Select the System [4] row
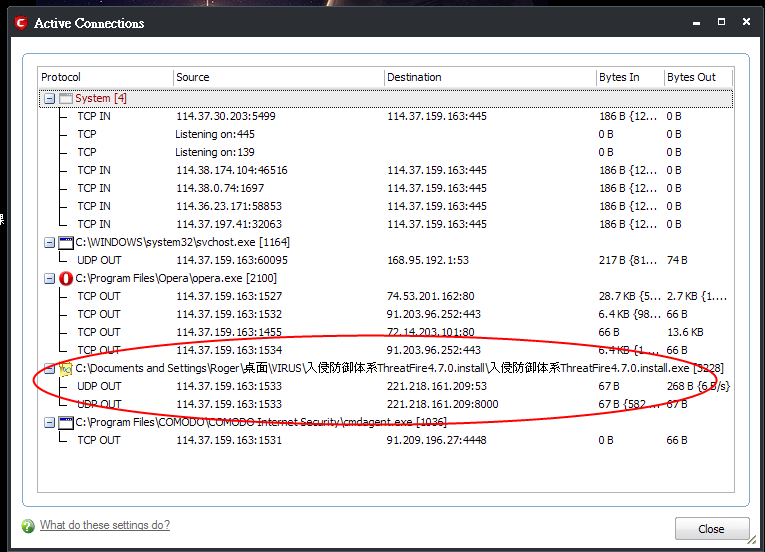765x552 pixels. 385,98
